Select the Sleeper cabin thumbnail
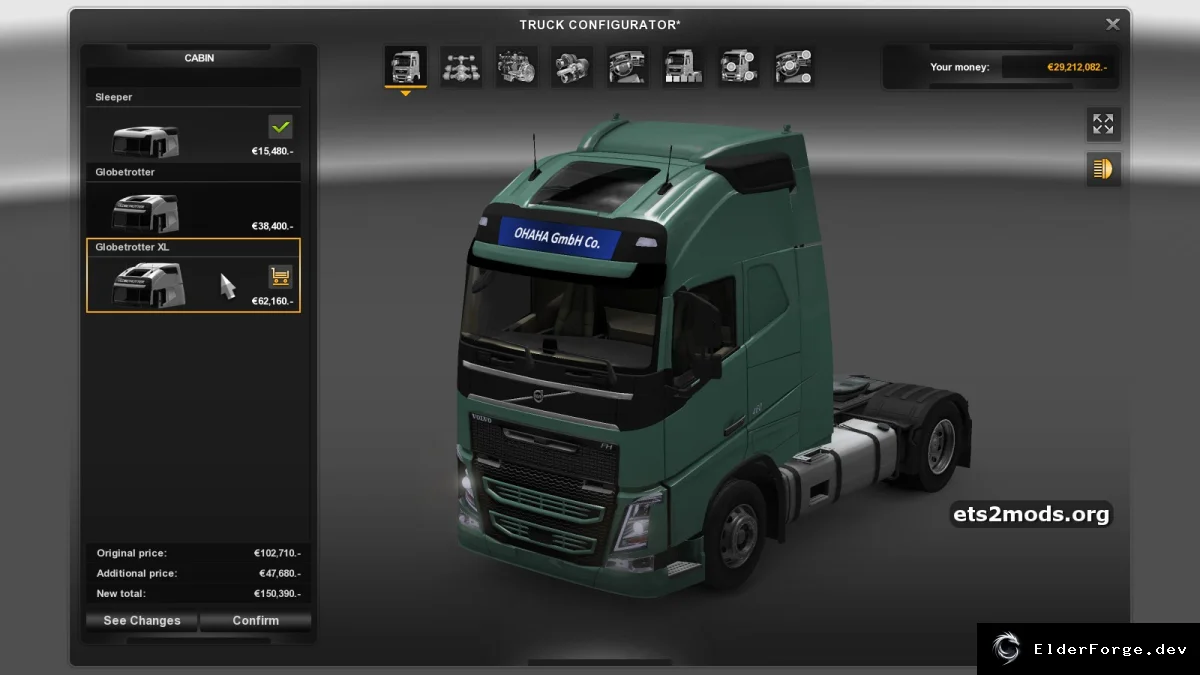This screenshot has width=1200, height=675. 146,142
